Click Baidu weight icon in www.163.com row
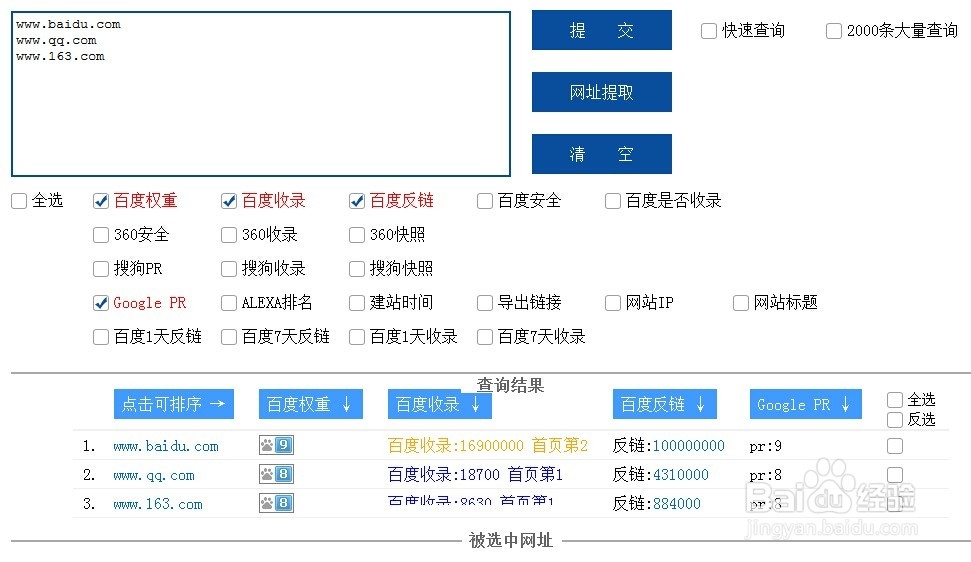The height and width of the screenshot is (562, 971). tap(276, 503)
